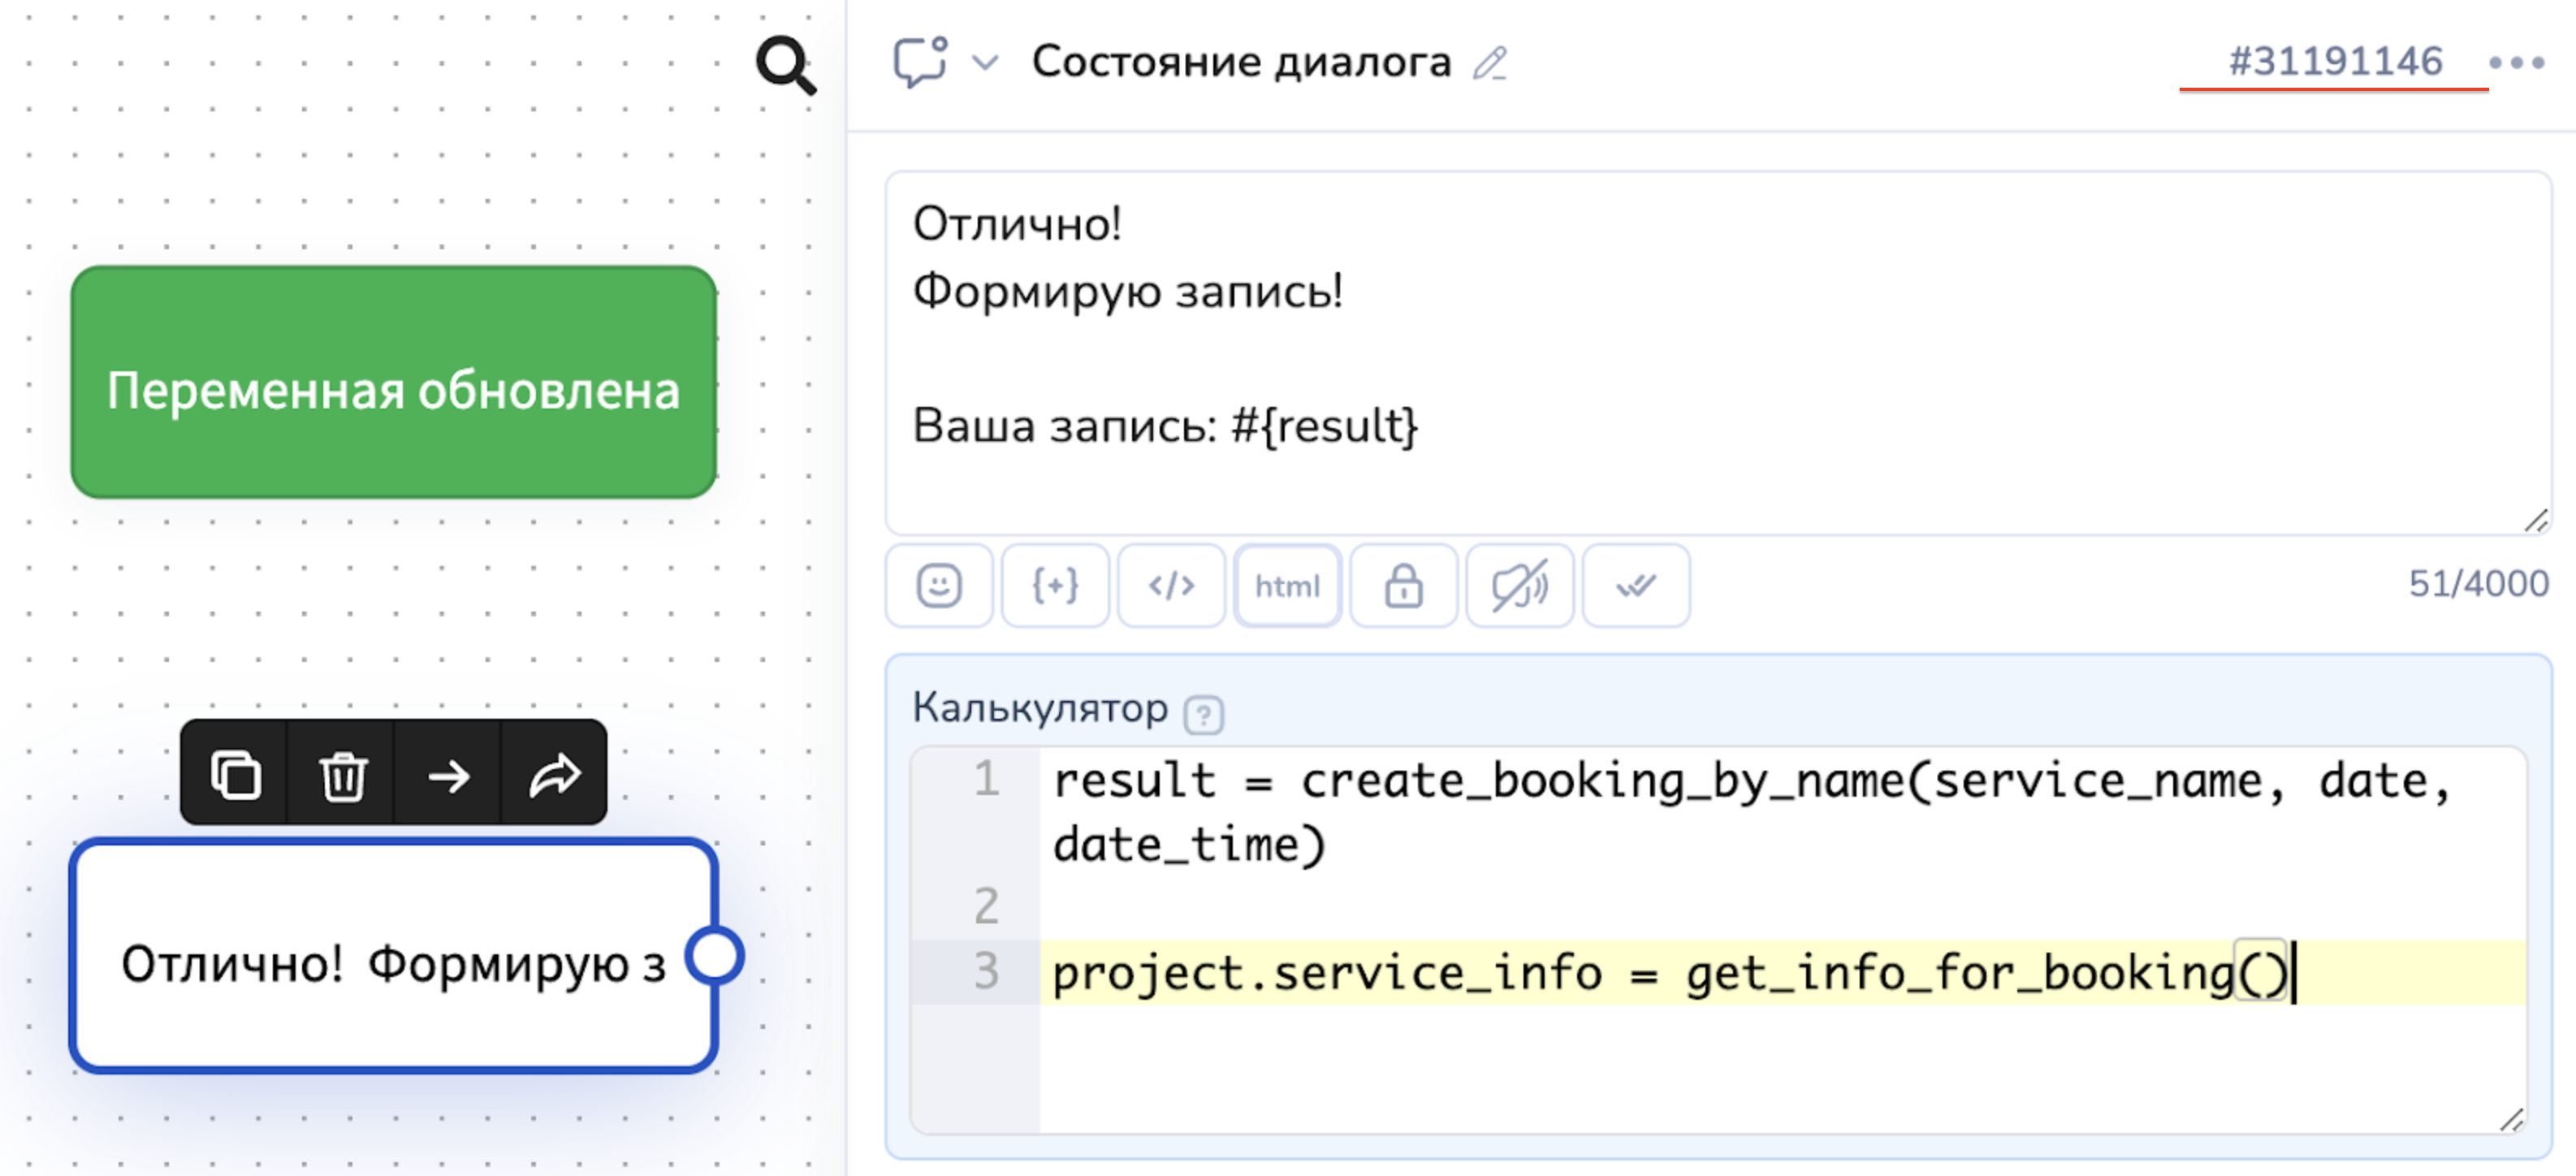The image size is (2576, 1176).
Task: Click the double checkmark button
Action: tap(1636, 586)
